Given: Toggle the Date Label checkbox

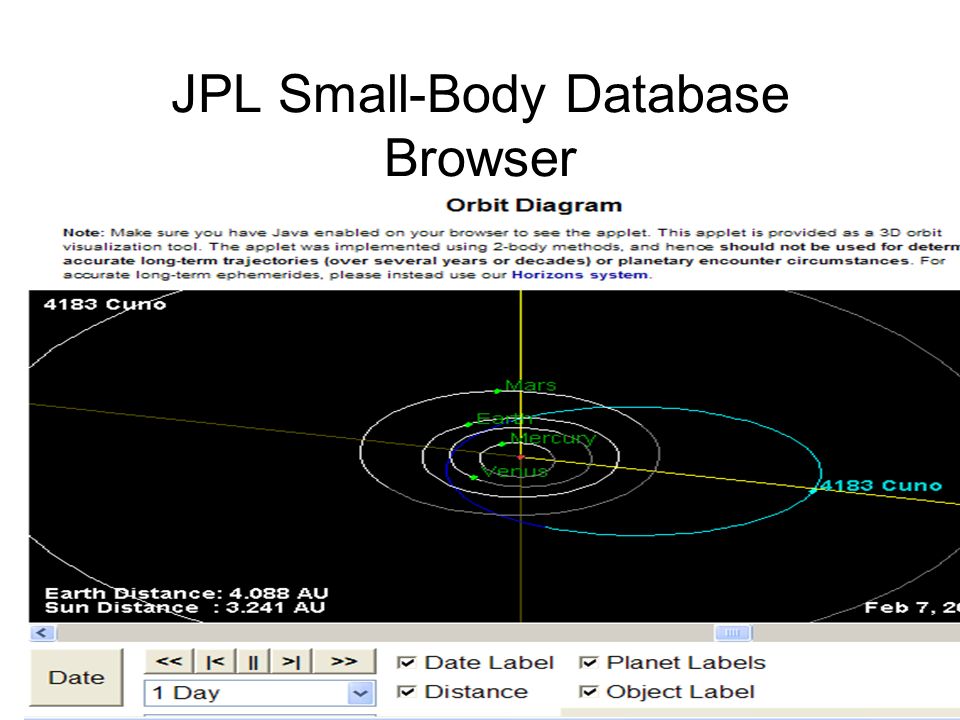Looking at the screenshot, I should pos(406,662).
